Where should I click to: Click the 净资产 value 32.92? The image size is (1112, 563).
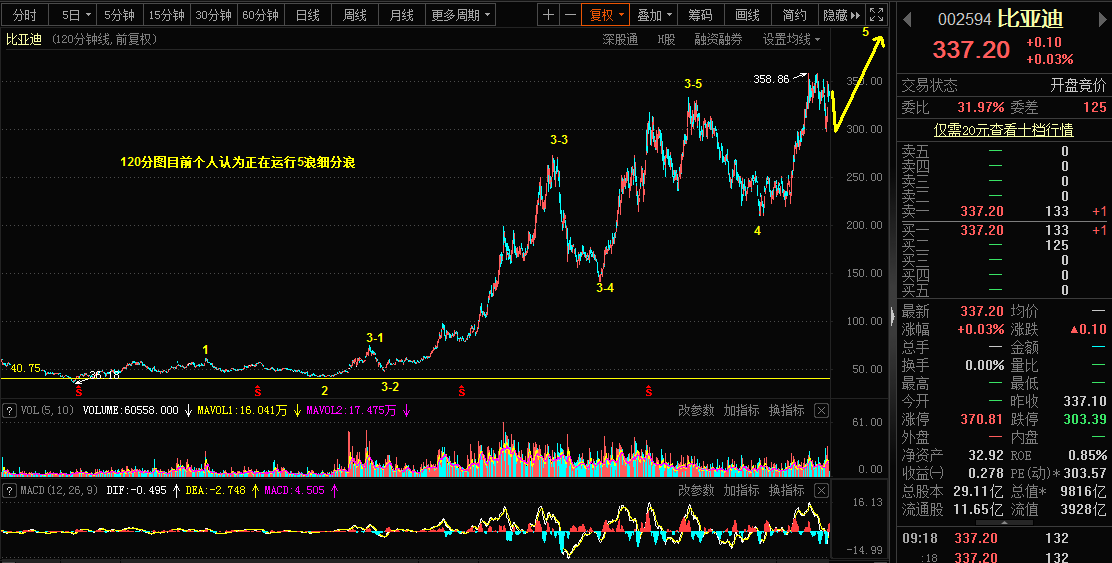click(x=986, y=455)
